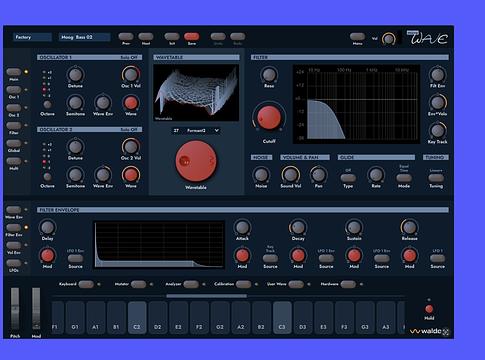Click the Mod wheel slider
Screen dimensions: 485x360
pyautogui.click(x=36, y=309)
